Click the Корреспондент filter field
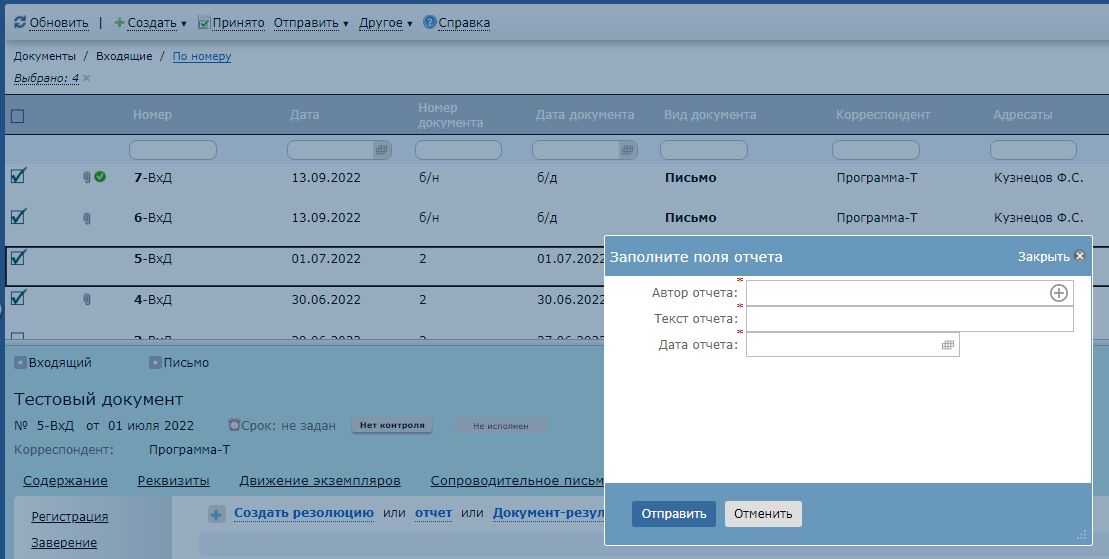 [x=876, y=150]
